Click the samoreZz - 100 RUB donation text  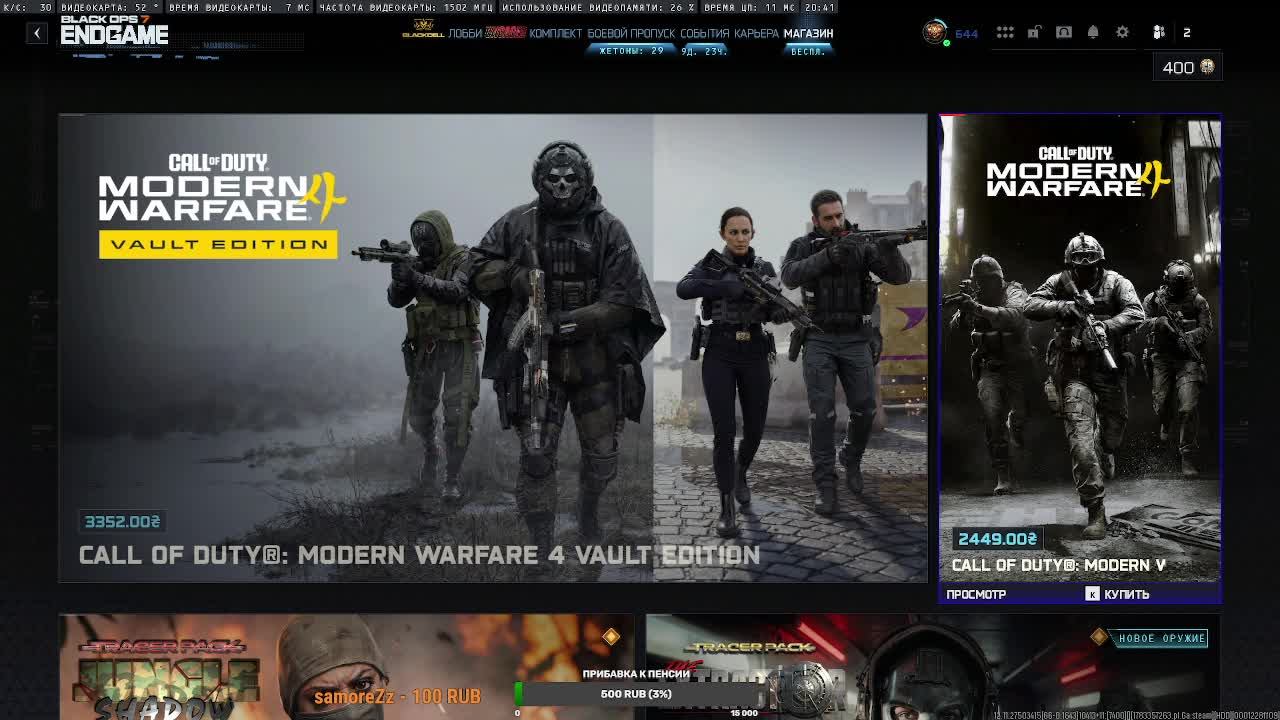pos(397,696)
